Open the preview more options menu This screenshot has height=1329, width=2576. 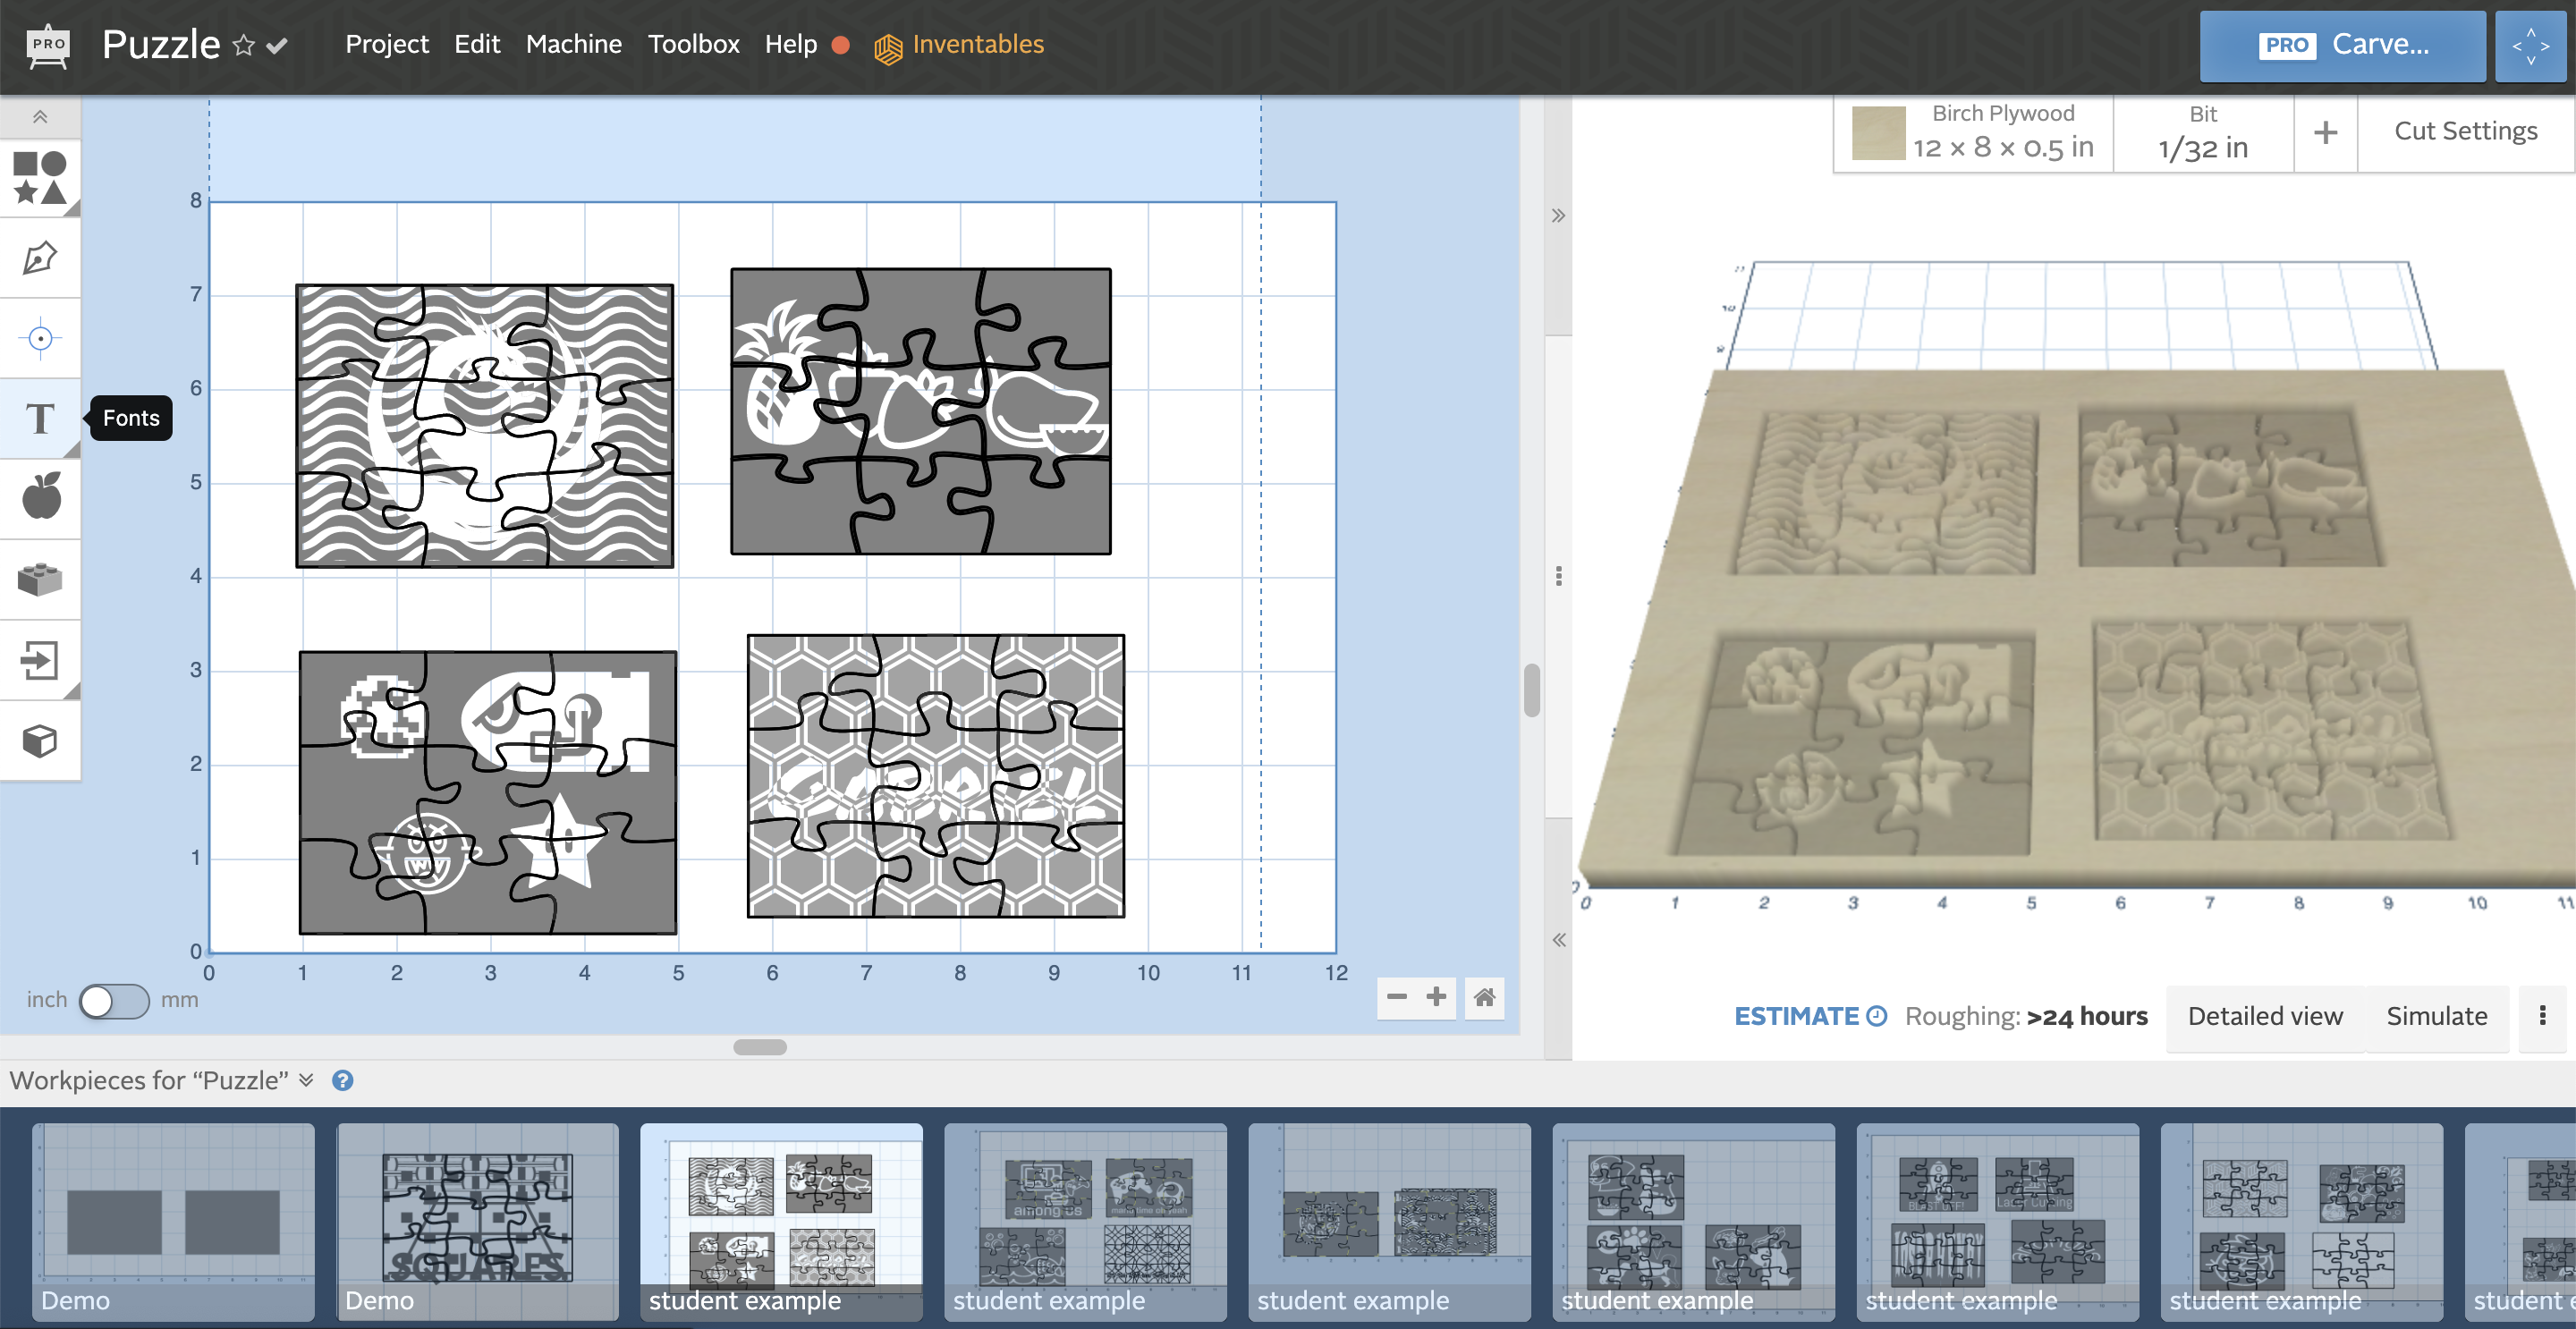pos(2542,1016)
